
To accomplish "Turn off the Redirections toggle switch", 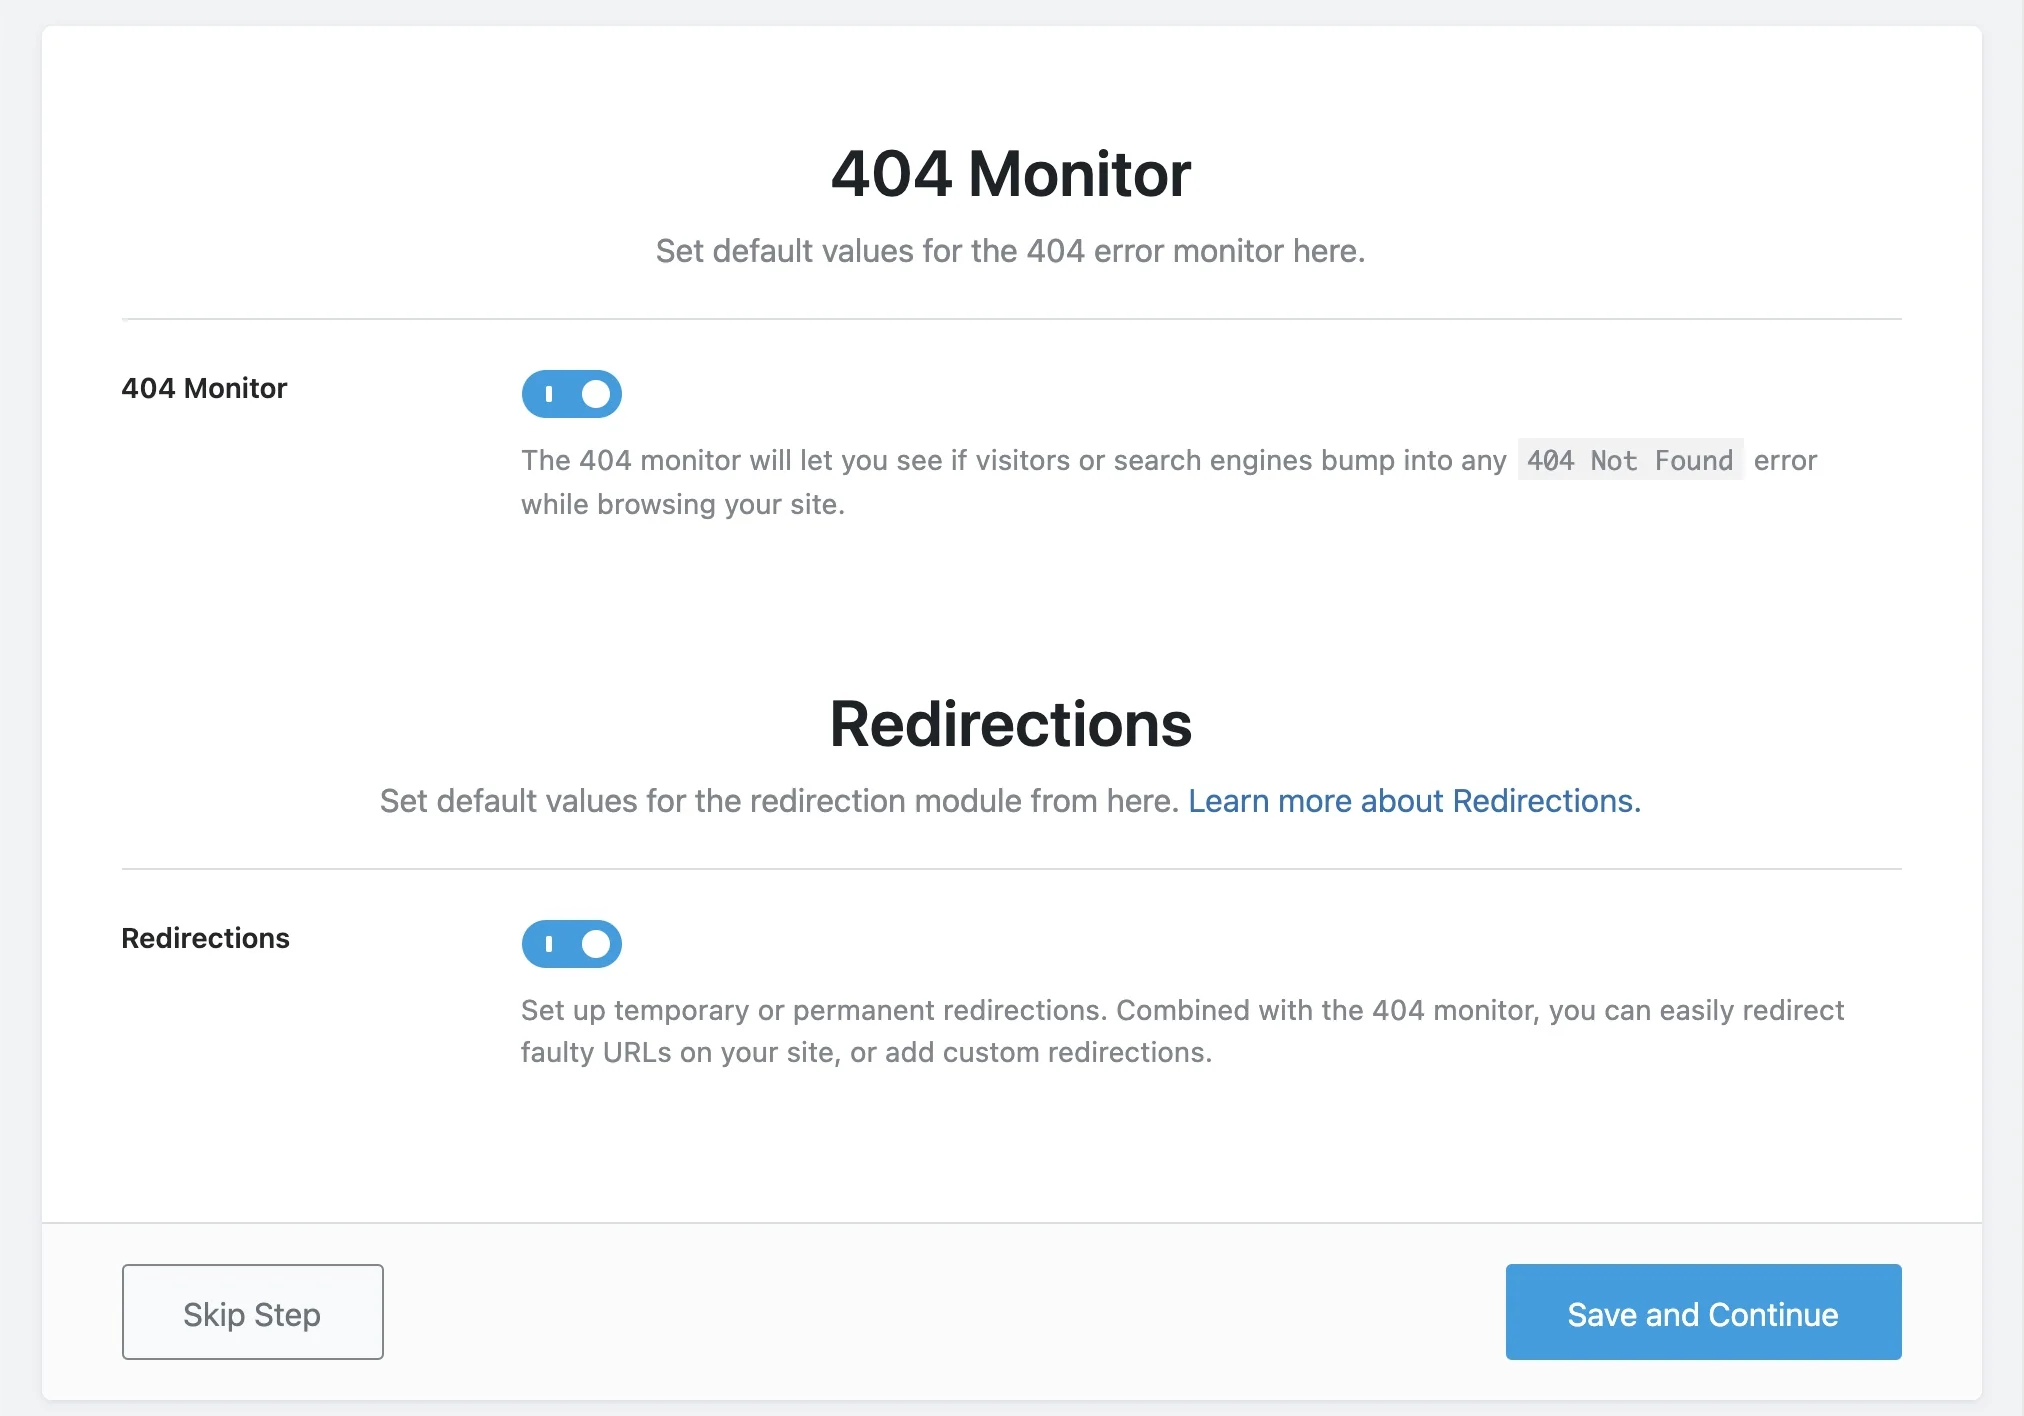I will pos(571,944).
